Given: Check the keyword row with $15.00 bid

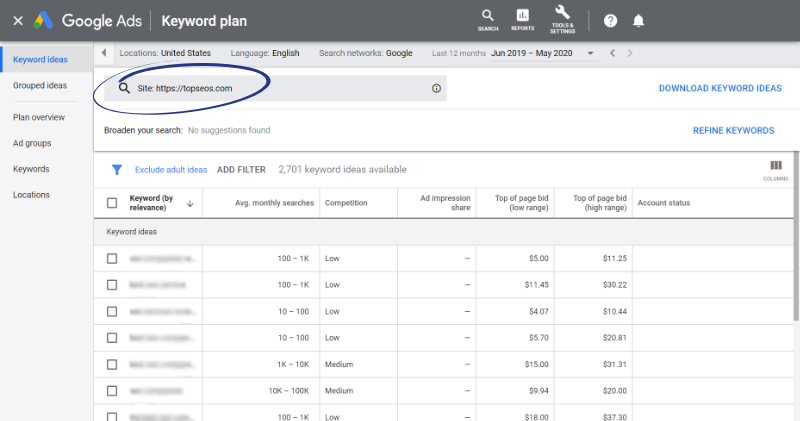Looking at the screenshot, I should [x=112, y=364].
